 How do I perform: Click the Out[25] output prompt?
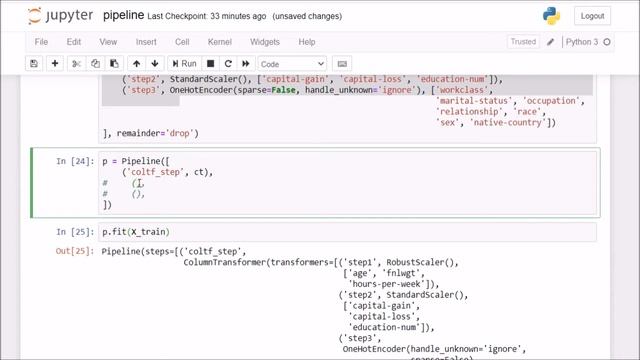tap(75, 251)
